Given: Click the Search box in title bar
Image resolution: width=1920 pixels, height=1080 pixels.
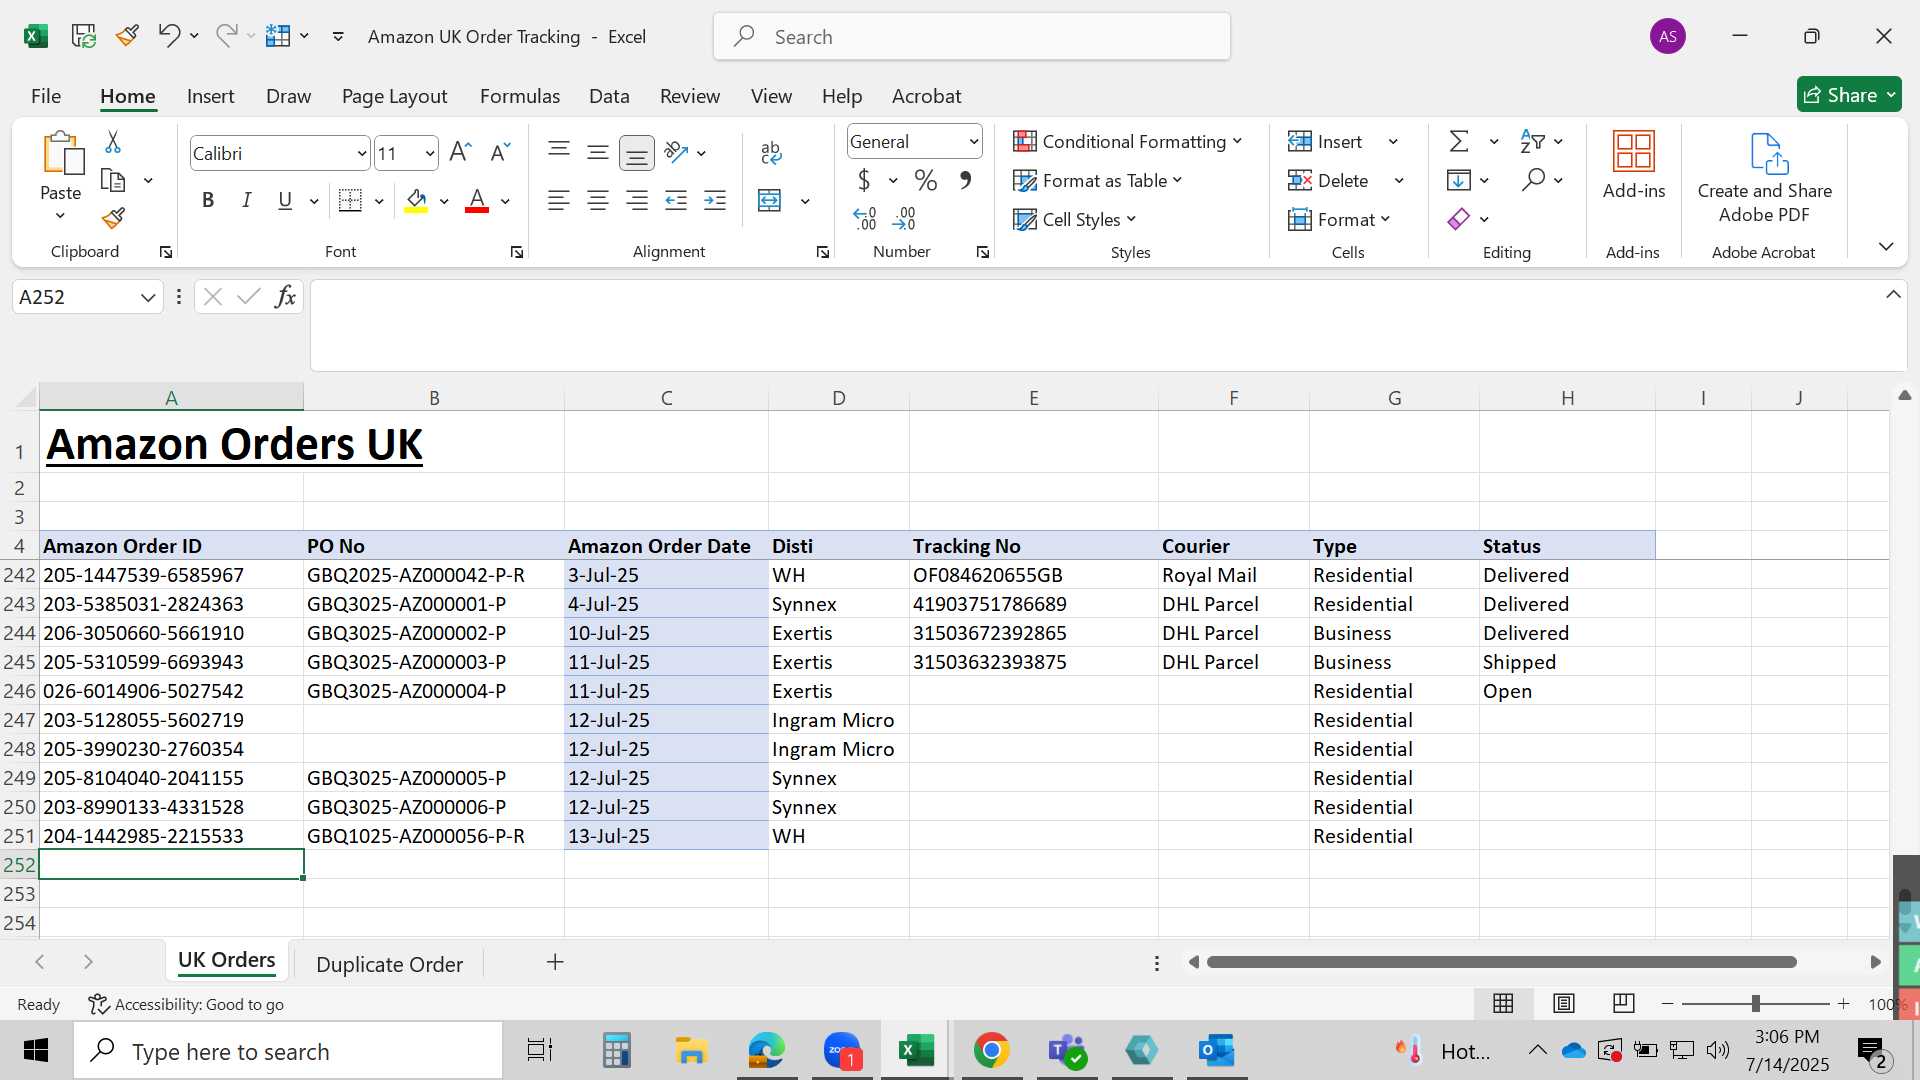Looking at the screenshot, I should (971, 36).
